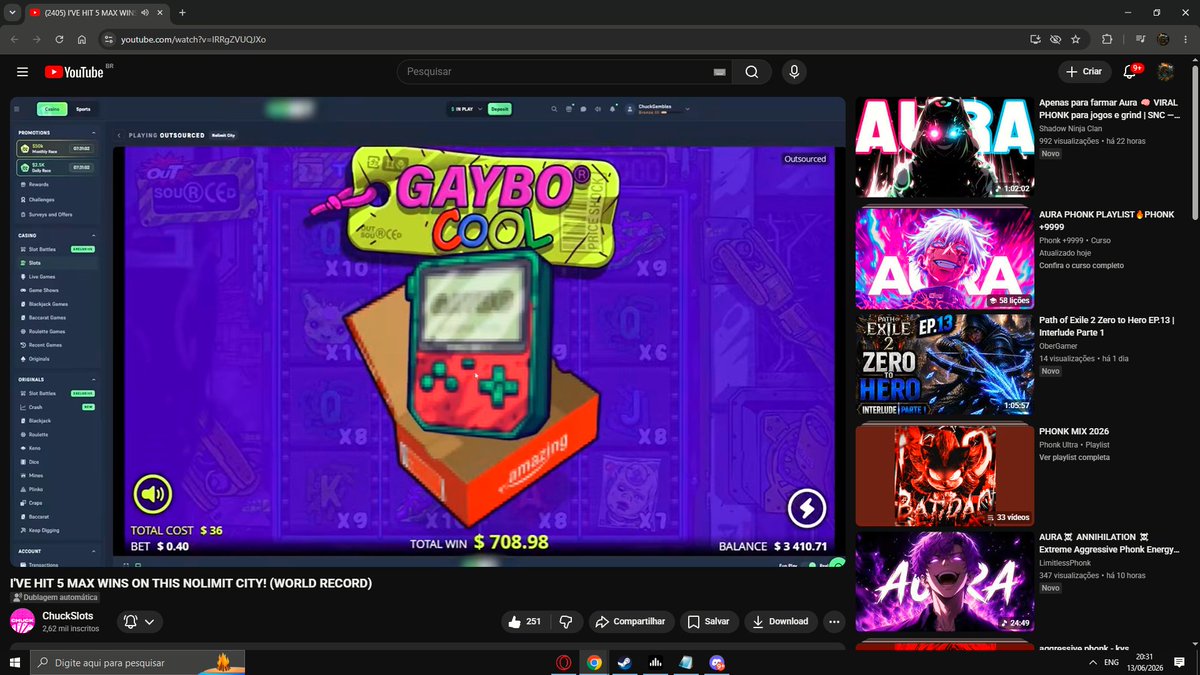Open the PHONK MIX 2026 playlist thumbnail
Image resolution: width=1200 pixels, height=675 pixels.
[x=944, y=475]
